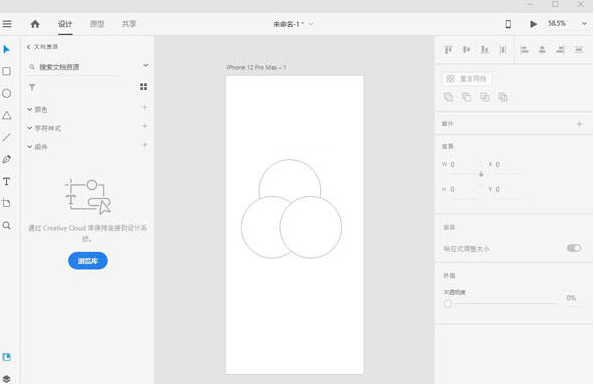The width and height of the screenshot is (595, 384).
Task: Collapse the 字符样式 (Character Styles) section
Action: (30, 128)
